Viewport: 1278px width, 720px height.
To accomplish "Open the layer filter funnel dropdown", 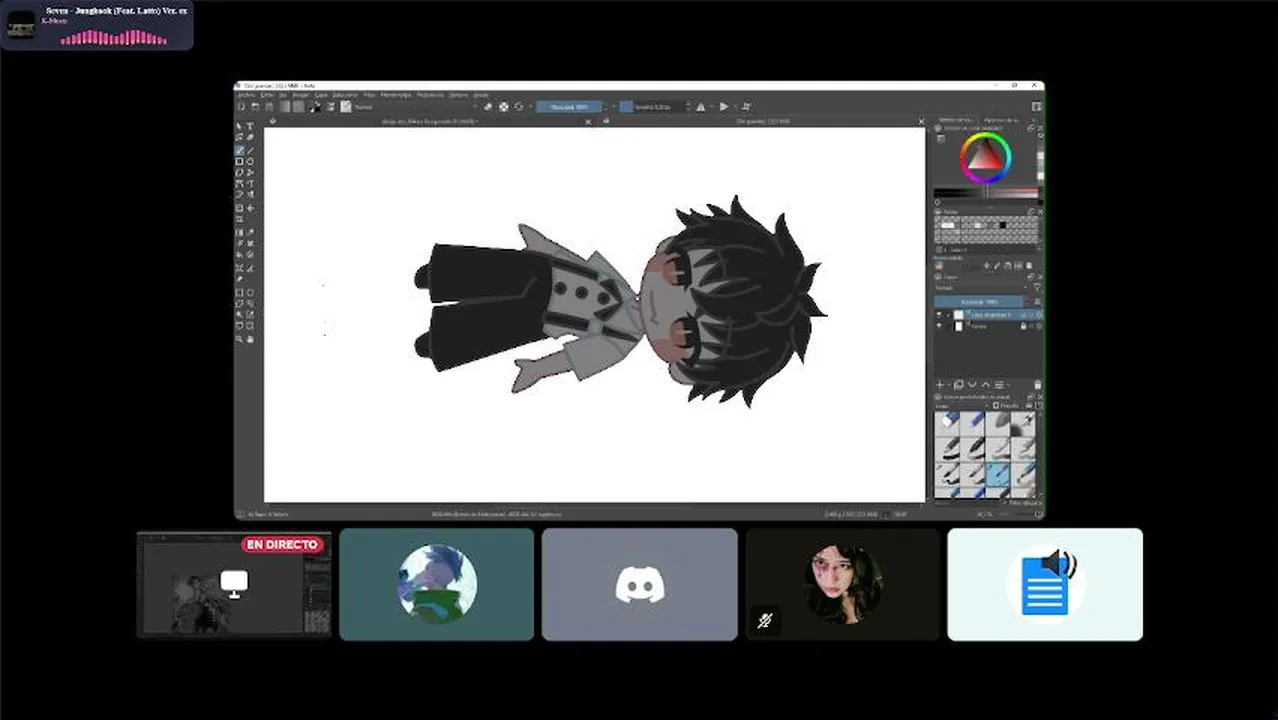I will [x=1038, y=287].
